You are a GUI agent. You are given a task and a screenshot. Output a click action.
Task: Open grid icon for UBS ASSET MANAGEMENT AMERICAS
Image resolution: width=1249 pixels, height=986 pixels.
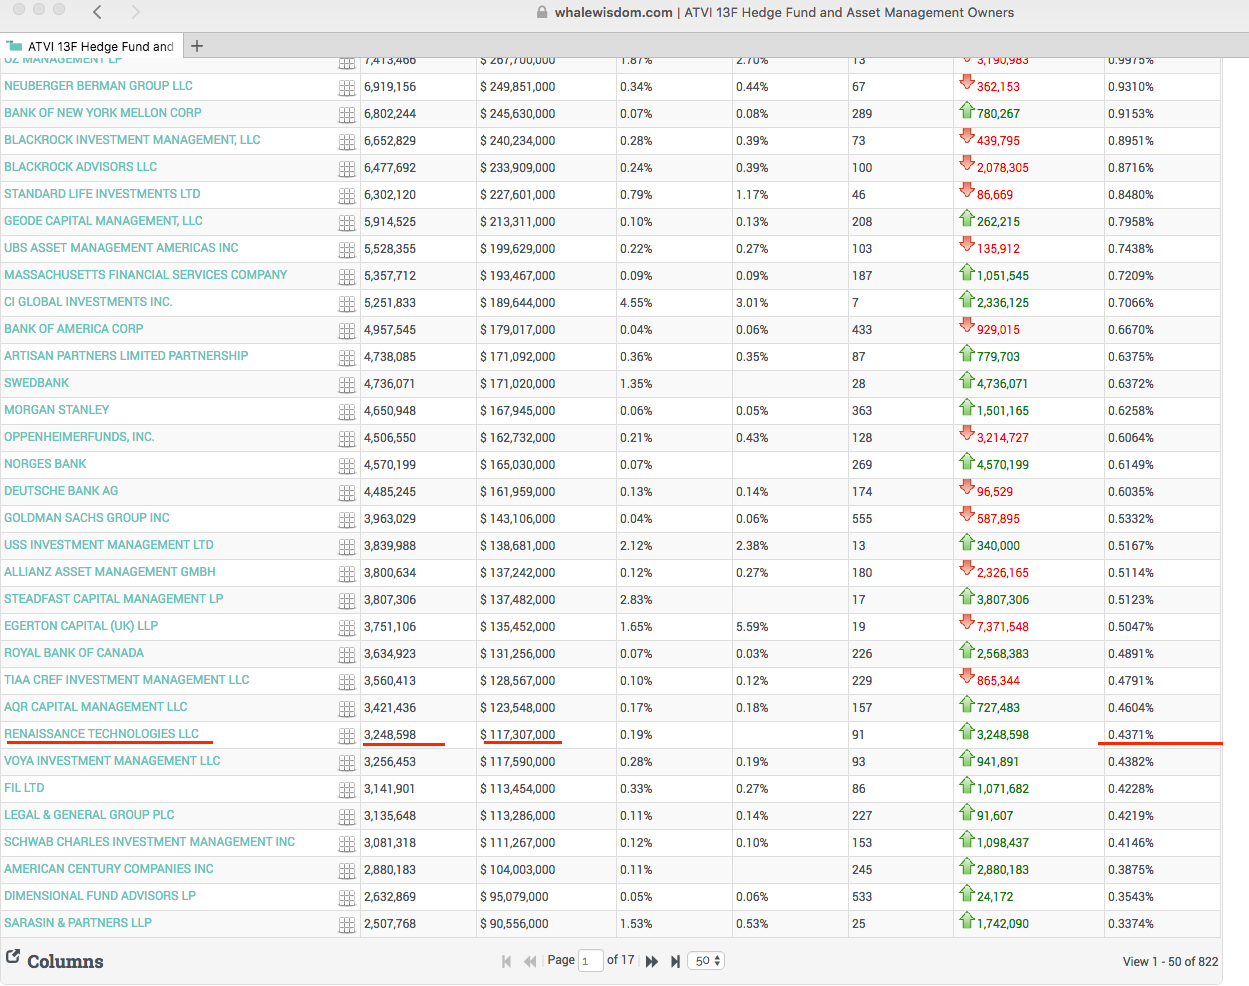[347, 250]
